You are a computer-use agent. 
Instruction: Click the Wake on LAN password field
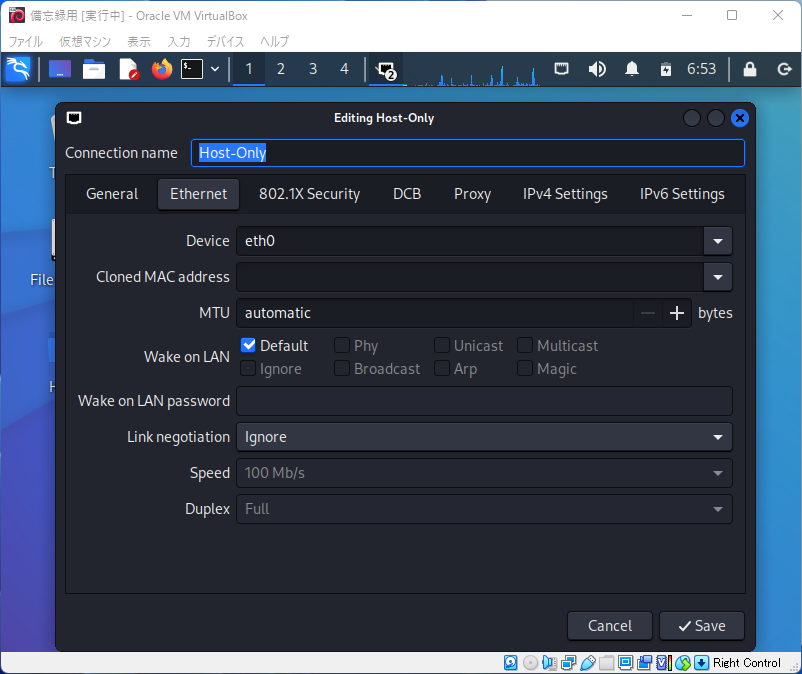484,401
